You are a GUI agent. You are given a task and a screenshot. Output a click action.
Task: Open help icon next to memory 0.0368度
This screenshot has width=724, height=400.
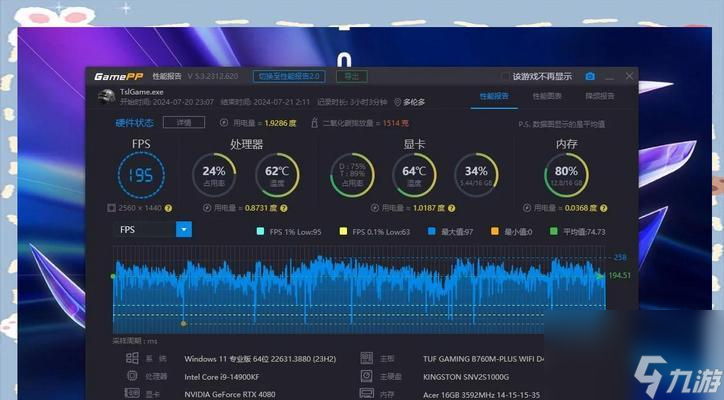pos(603,208)
